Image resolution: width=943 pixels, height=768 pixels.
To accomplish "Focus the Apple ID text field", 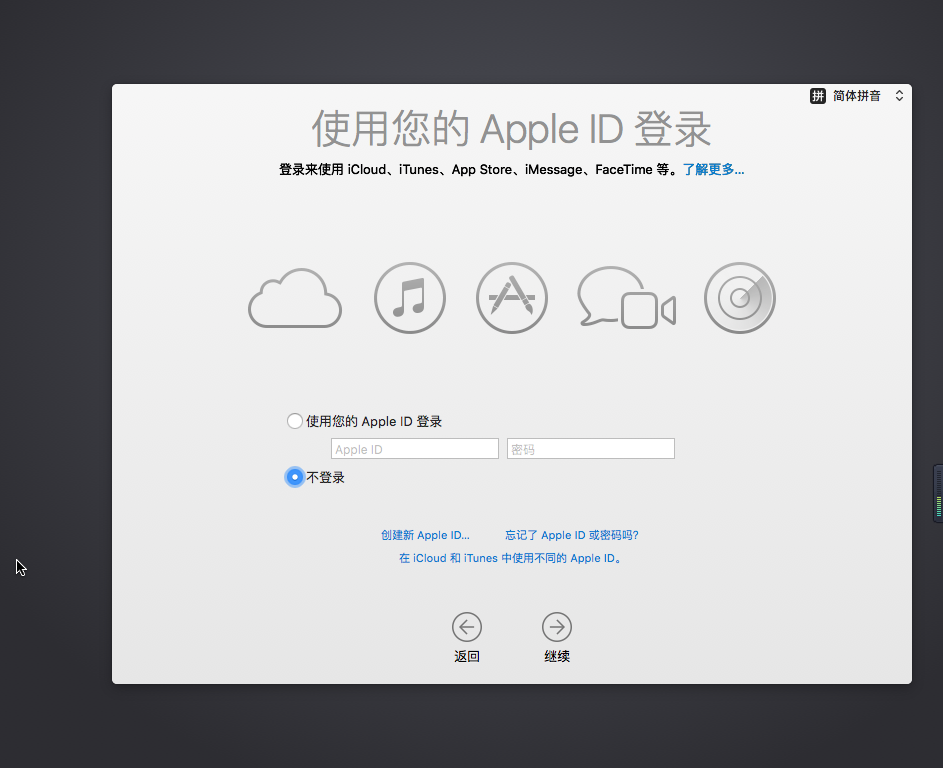I will click(x=415, y=449).
